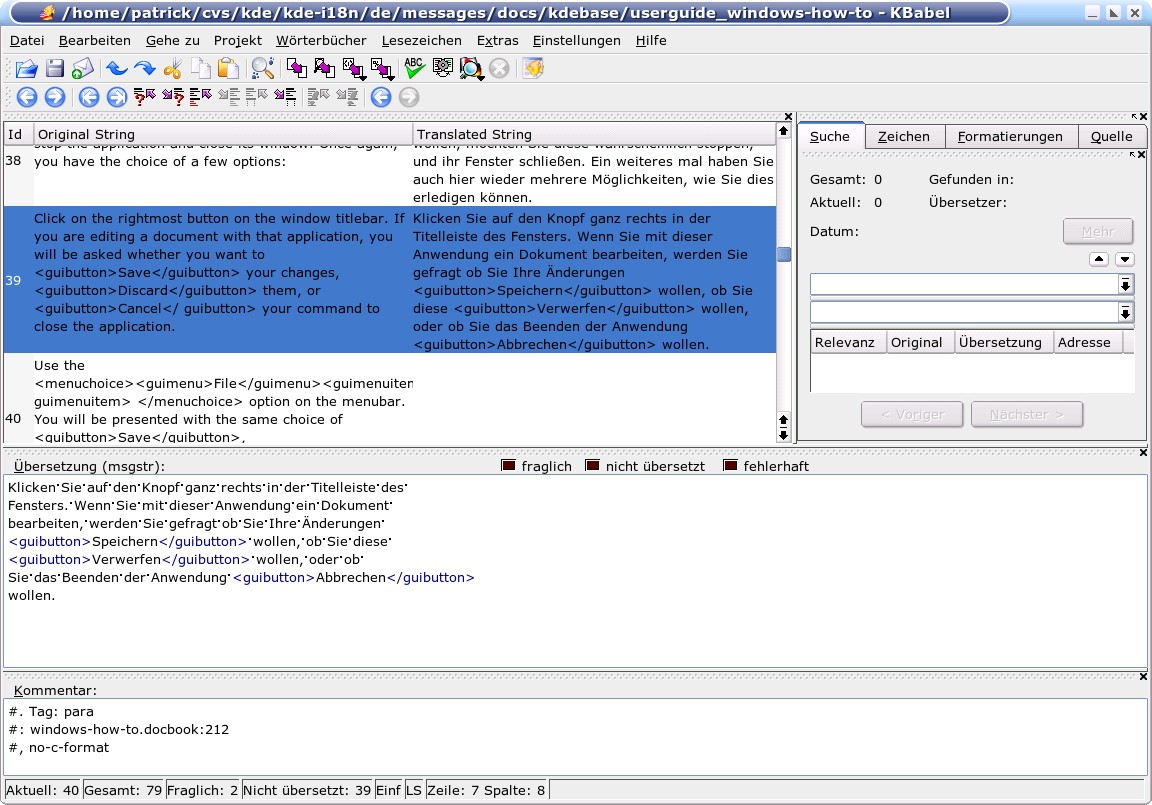This screenshot has width=1152, height=805.
Task: Open the insert argument (%) dropdown icon
Action: coord(382,69)
